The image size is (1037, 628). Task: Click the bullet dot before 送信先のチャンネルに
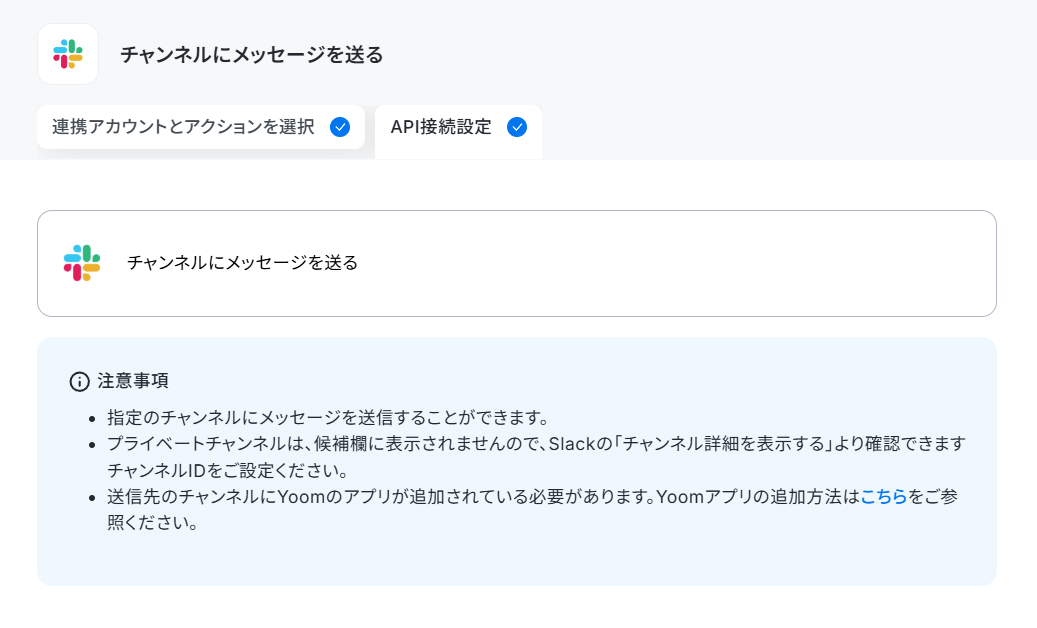point(92,497)
